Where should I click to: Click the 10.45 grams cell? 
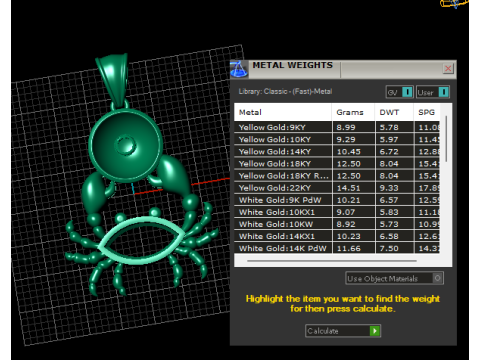(354, 152)
